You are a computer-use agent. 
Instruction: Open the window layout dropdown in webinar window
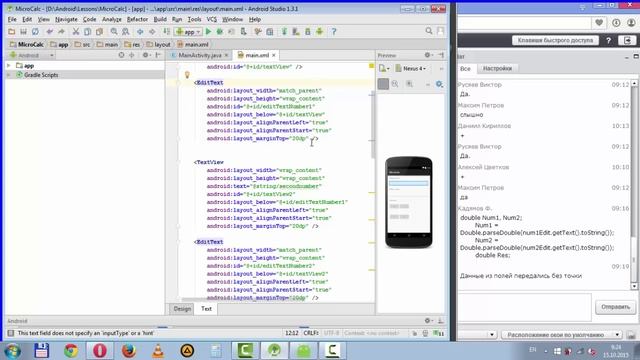(562, 335)
